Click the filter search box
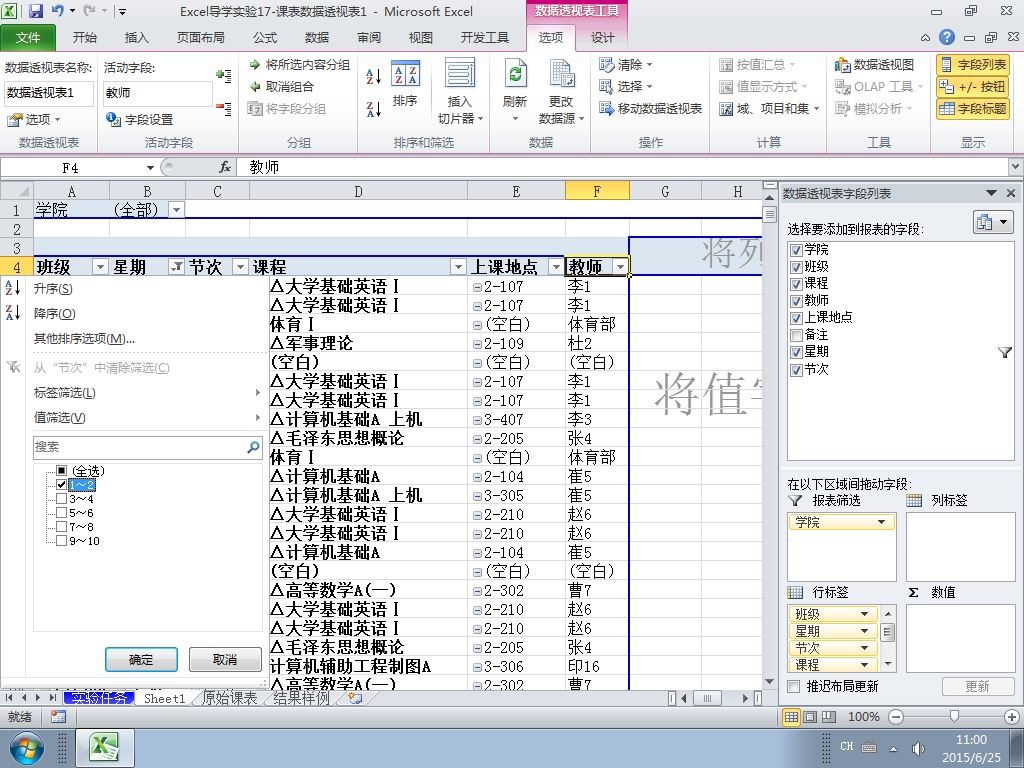The image size is (1024, 768). click(148, 447)
